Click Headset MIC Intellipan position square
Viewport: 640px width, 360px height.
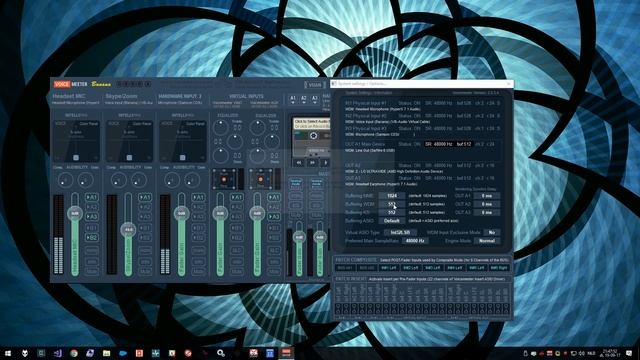(x=76, y=158)
